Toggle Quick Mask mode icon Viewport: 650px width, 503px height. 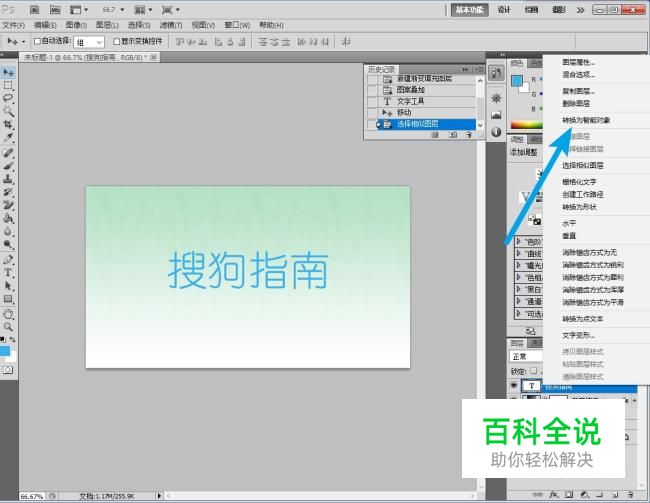(8, 370)
